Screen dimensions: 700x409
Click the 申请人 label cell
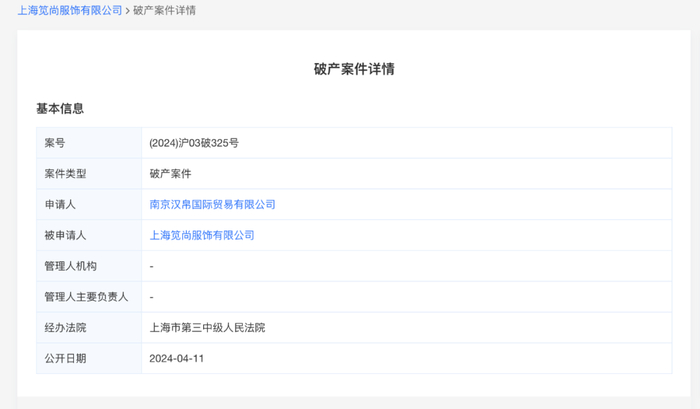tap(89, 204)
